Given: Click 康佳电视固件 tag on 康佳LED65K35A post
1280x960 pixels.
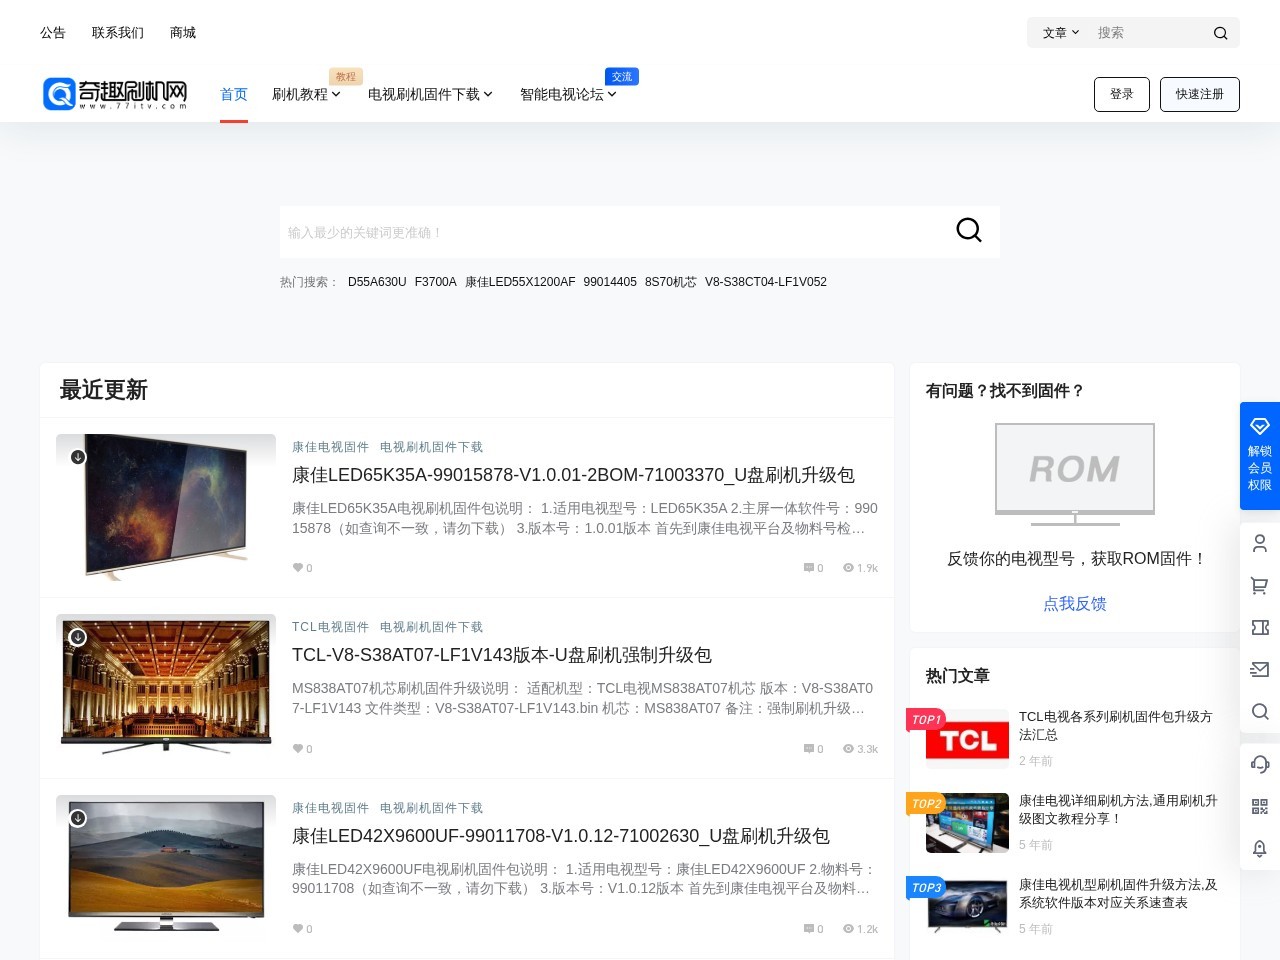Looking at the screenshot, I should 330,447.
